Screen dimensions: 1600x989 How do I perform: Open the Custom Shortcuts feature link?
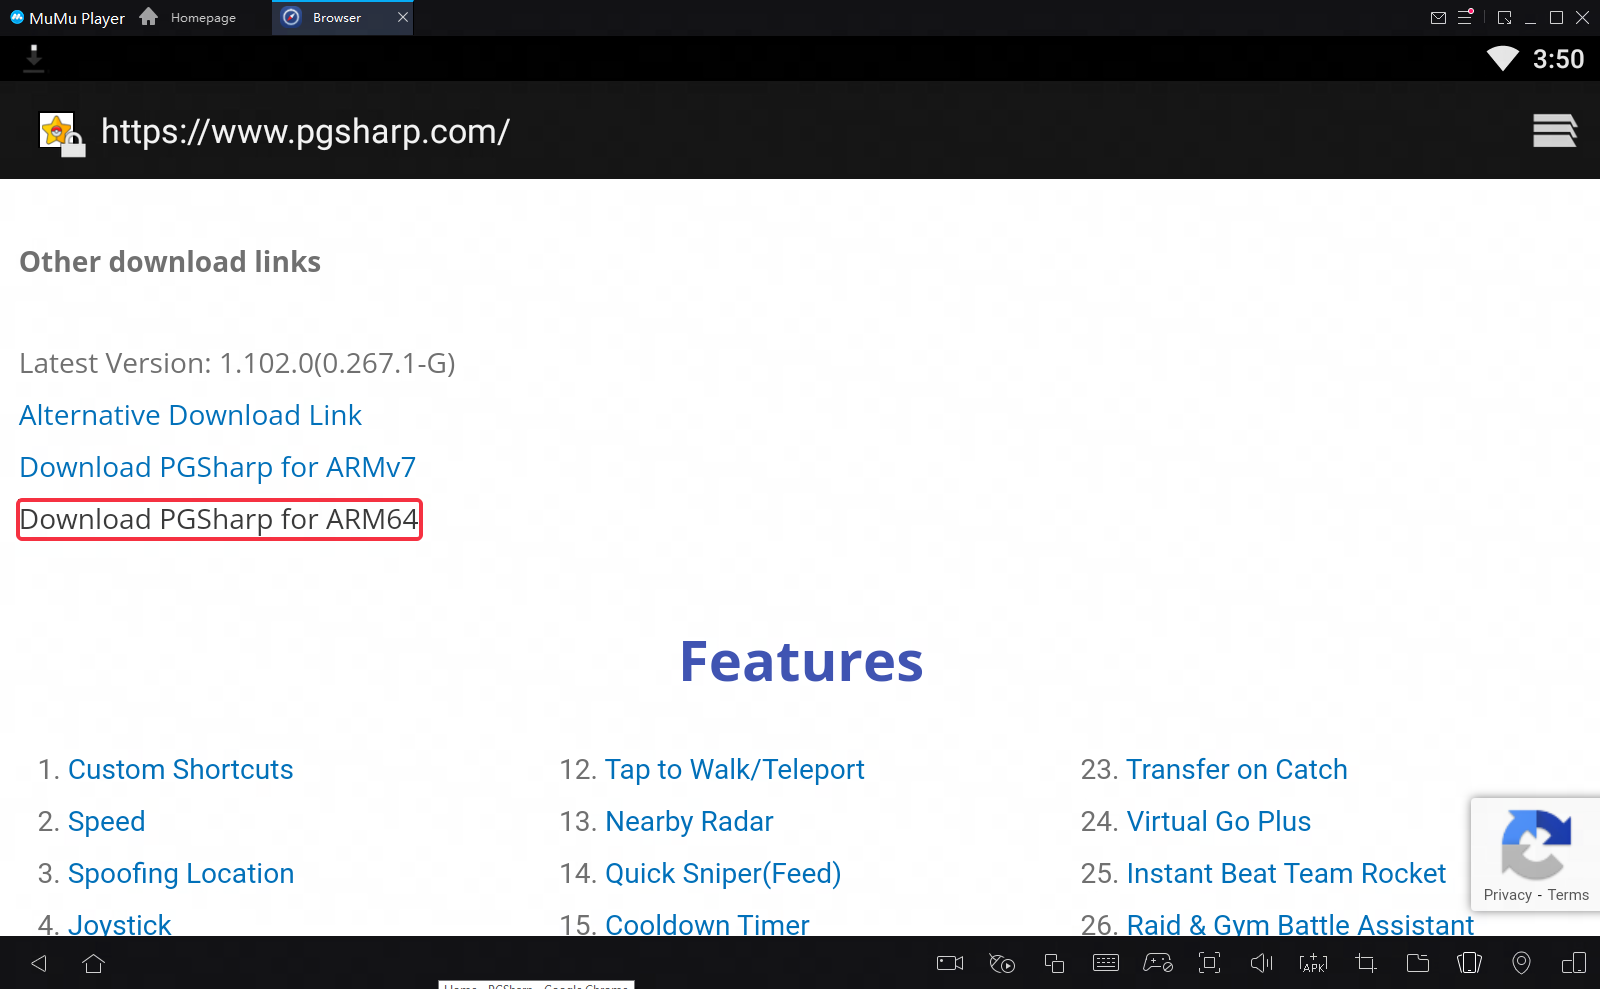180,769
